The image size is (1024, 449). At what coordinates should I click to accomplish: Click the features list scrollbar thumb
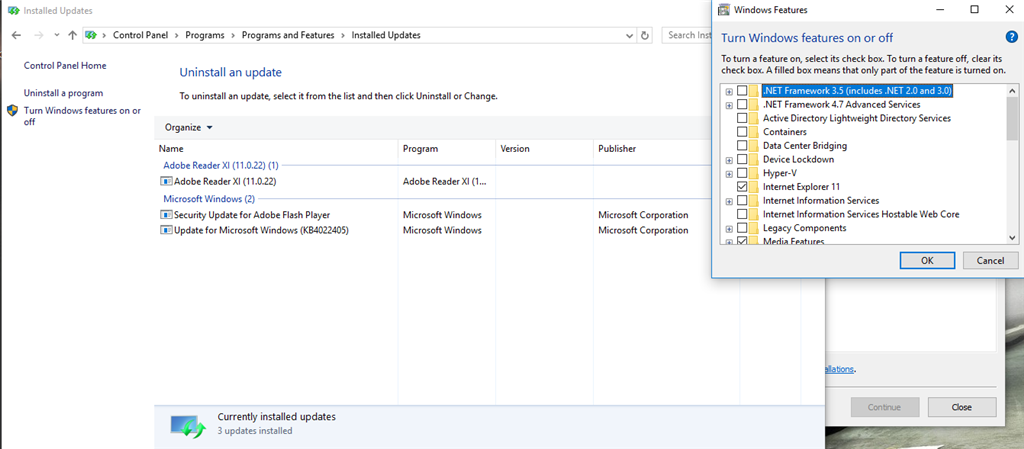[x=1012, y=119]
